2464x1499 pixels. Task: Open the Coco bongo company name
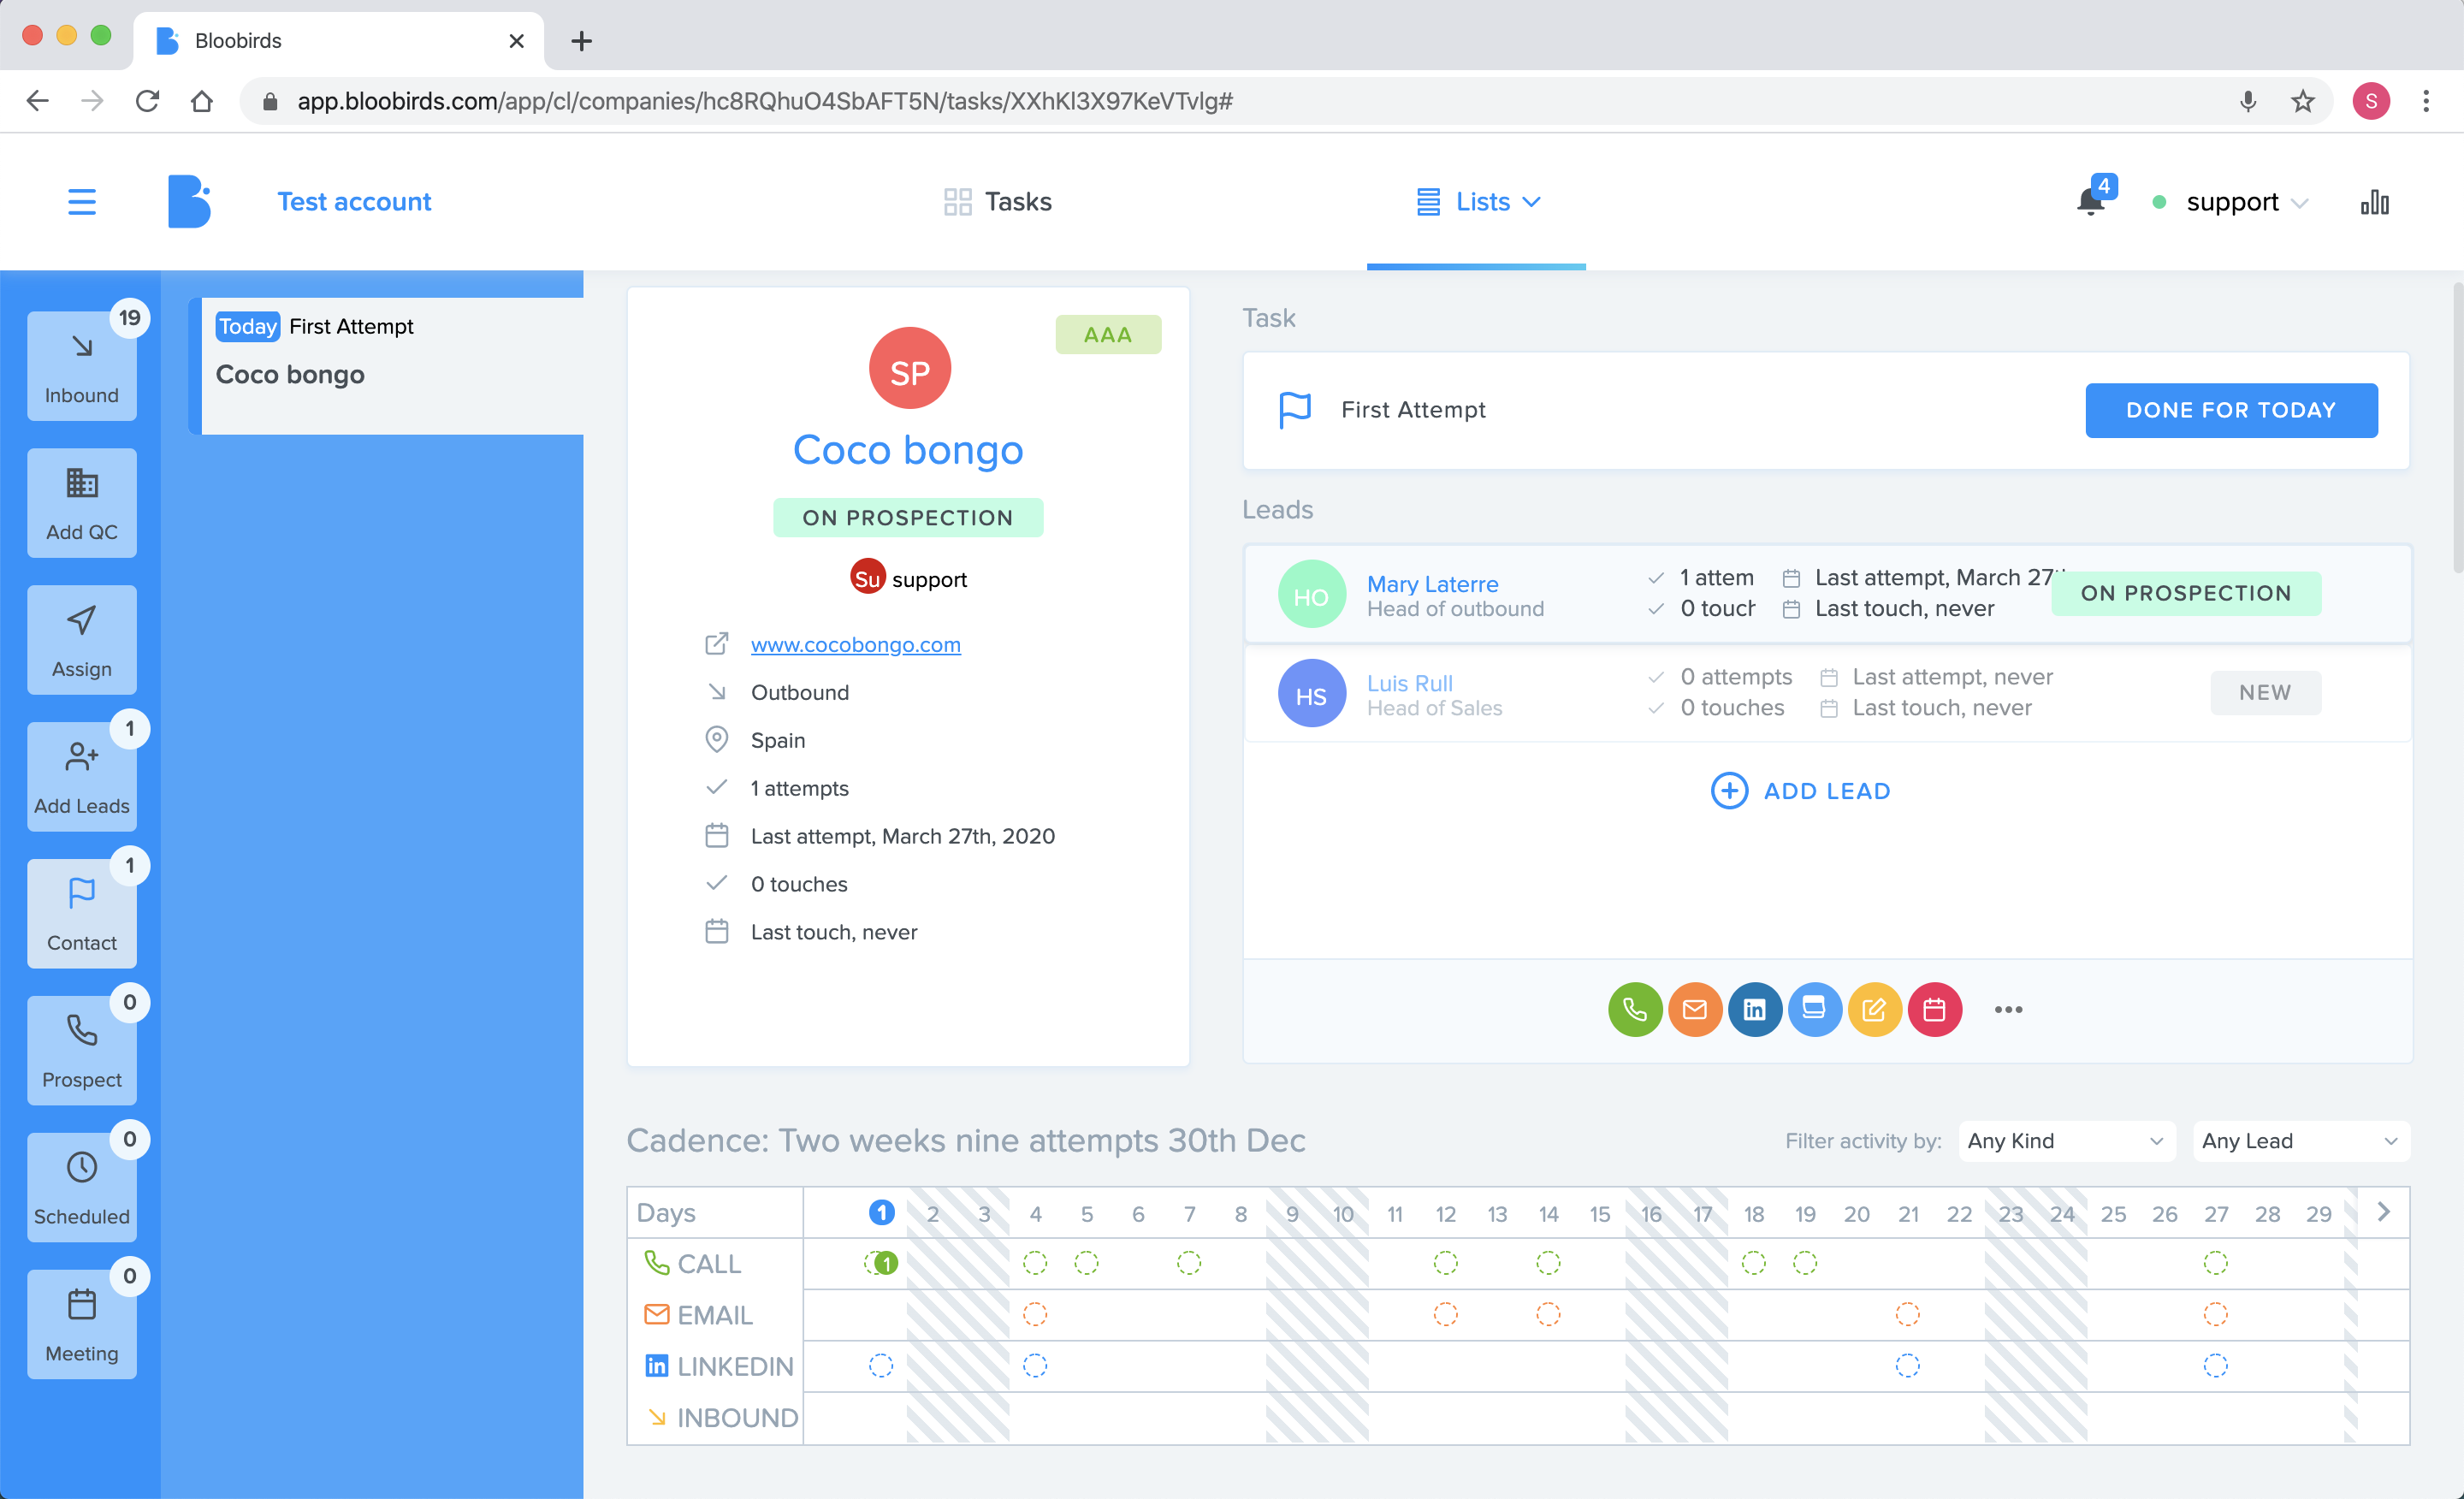908,450
